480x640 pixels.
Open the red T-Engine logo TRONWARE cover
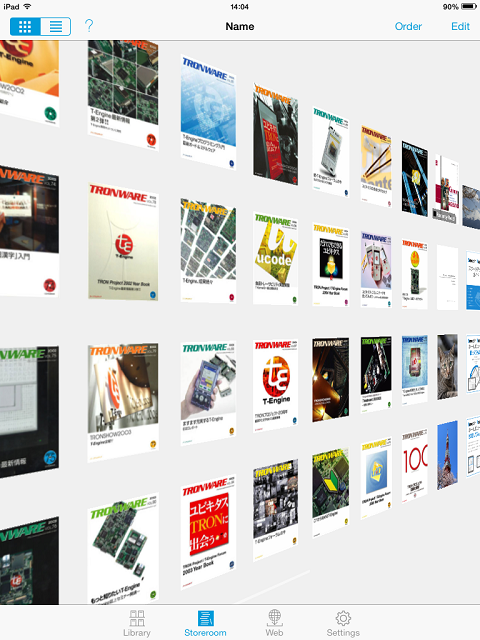click(275, 385)
